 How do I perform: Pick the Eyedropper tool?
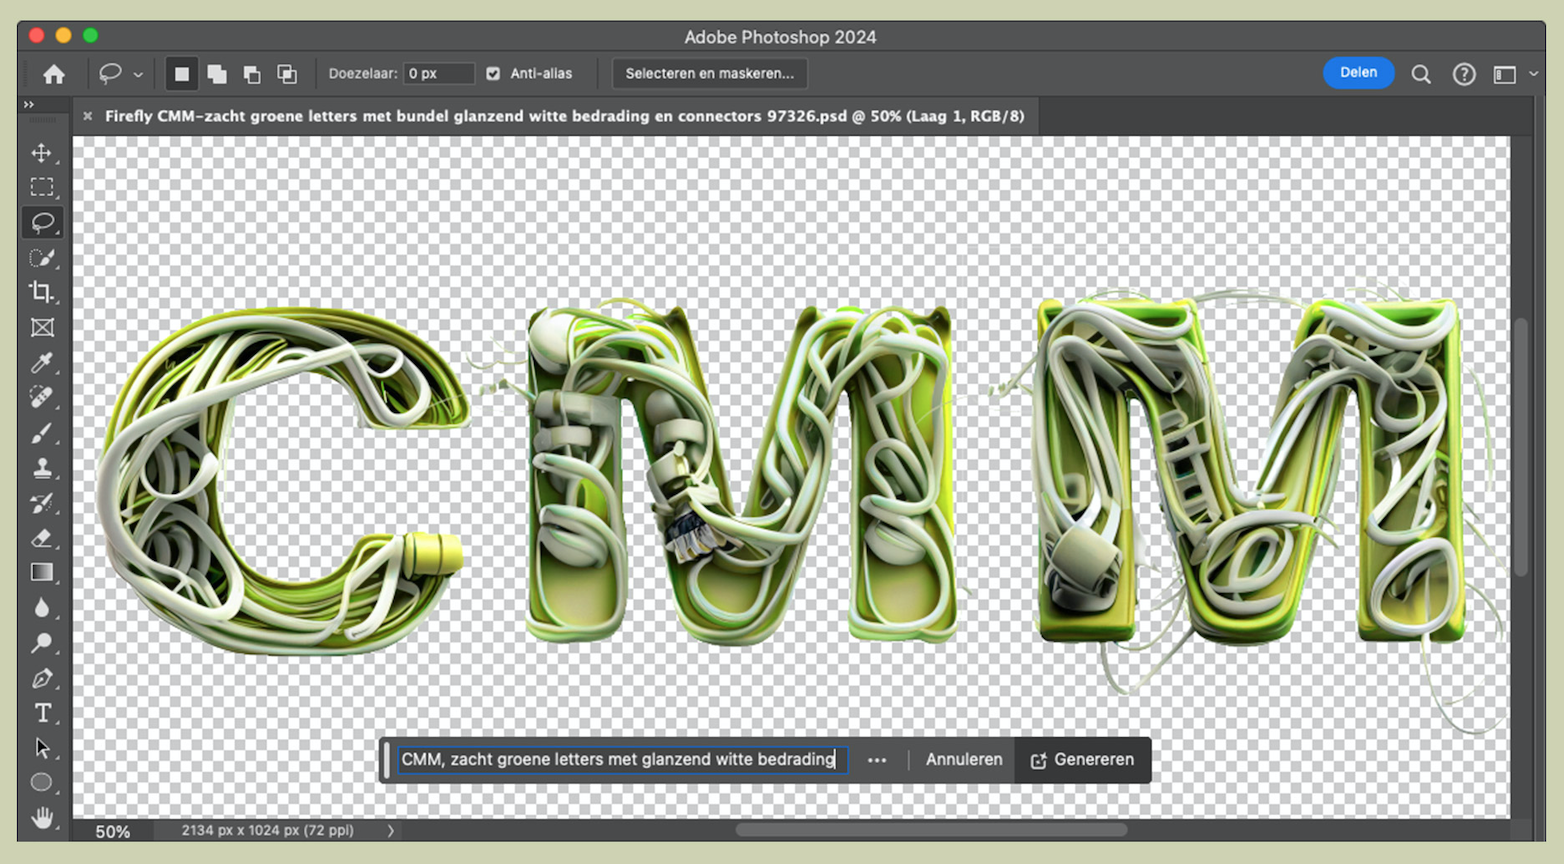coord(41,363)
